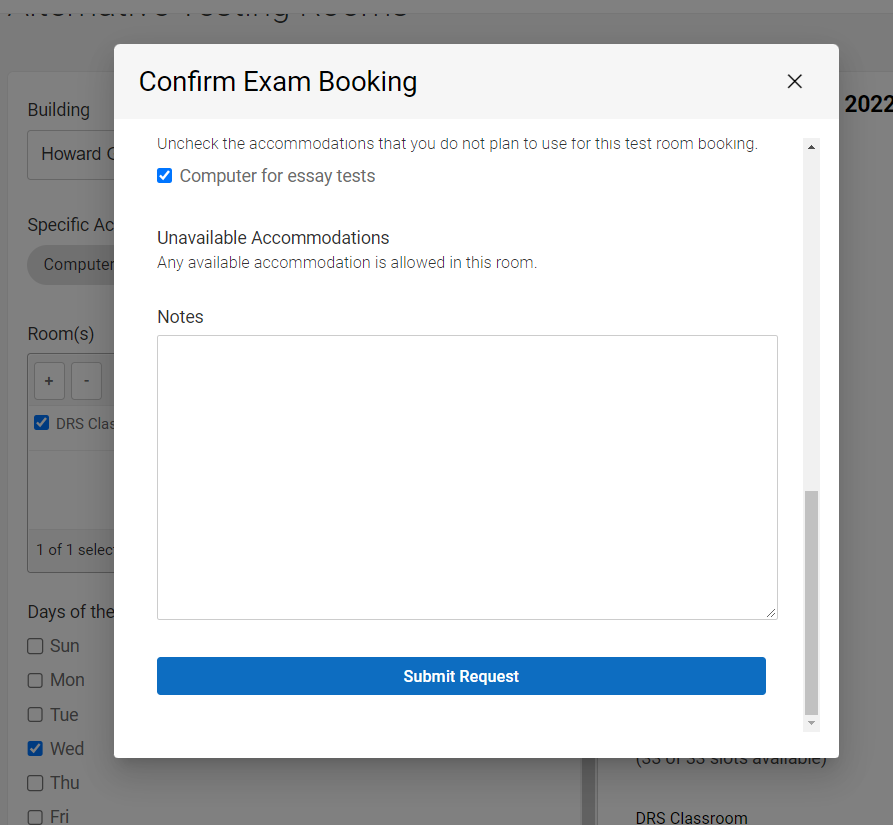
Task: Close the Confirm Exam Booking dialog
Action: [x=794, y=81]
